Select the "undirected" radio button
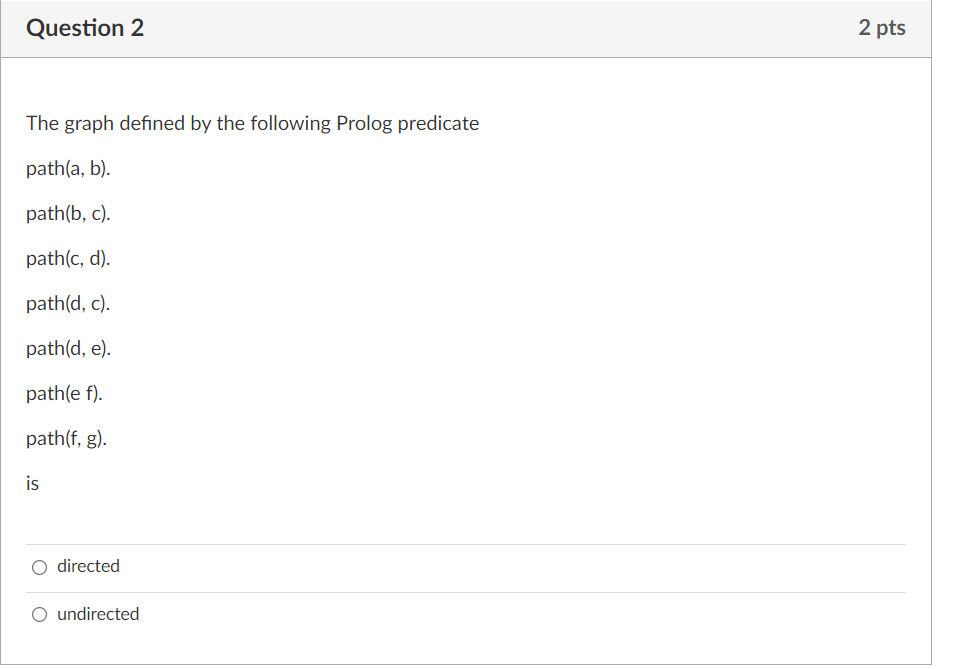This screenshot has height=669, width=956. coord(40,615)
